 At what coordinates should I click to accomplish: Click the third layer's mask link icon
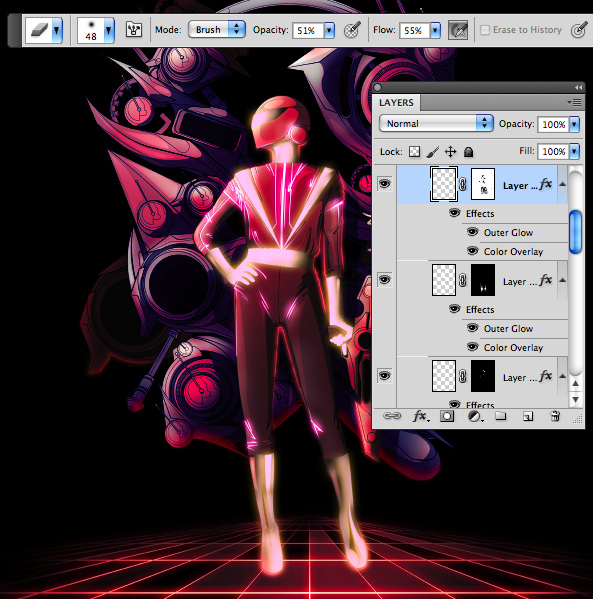(x=463, y=376)
